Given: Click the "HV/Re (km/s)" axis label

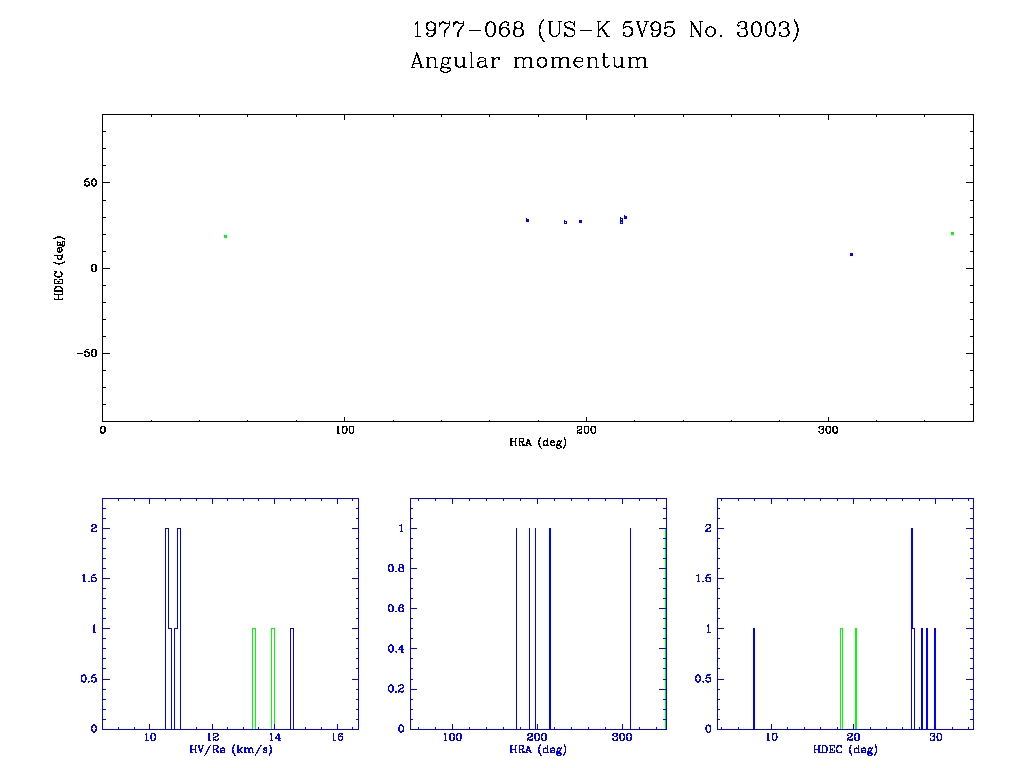Looking at the screenshot, I should pyautogui.click(x=231, y=749).
